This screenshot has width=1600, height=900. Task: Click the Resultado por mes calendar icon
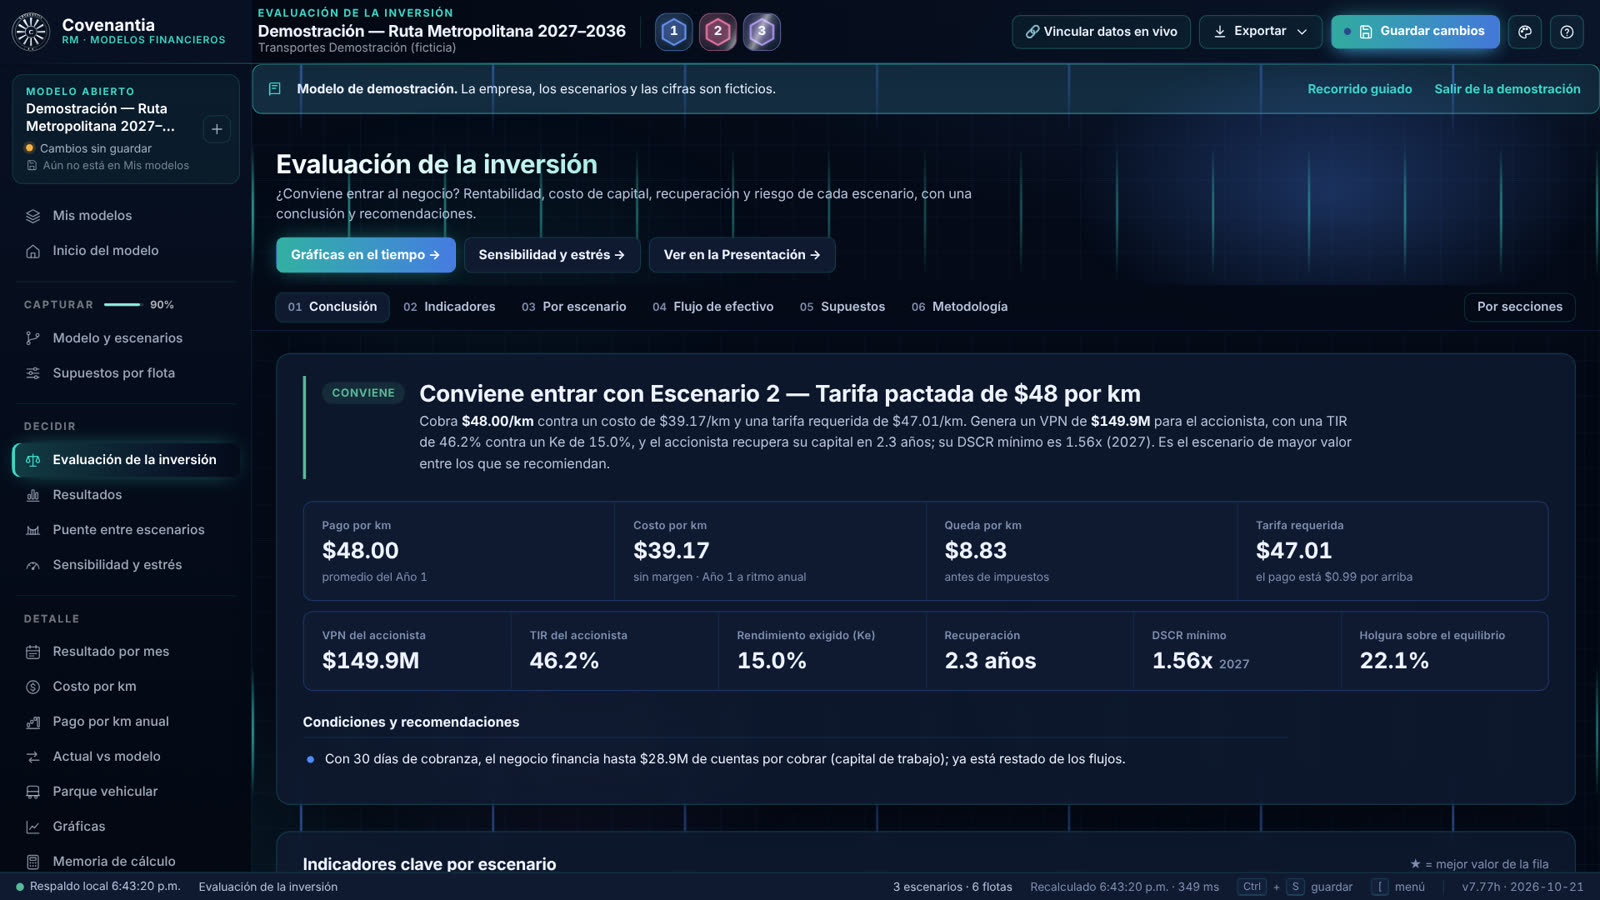point(33,652)
